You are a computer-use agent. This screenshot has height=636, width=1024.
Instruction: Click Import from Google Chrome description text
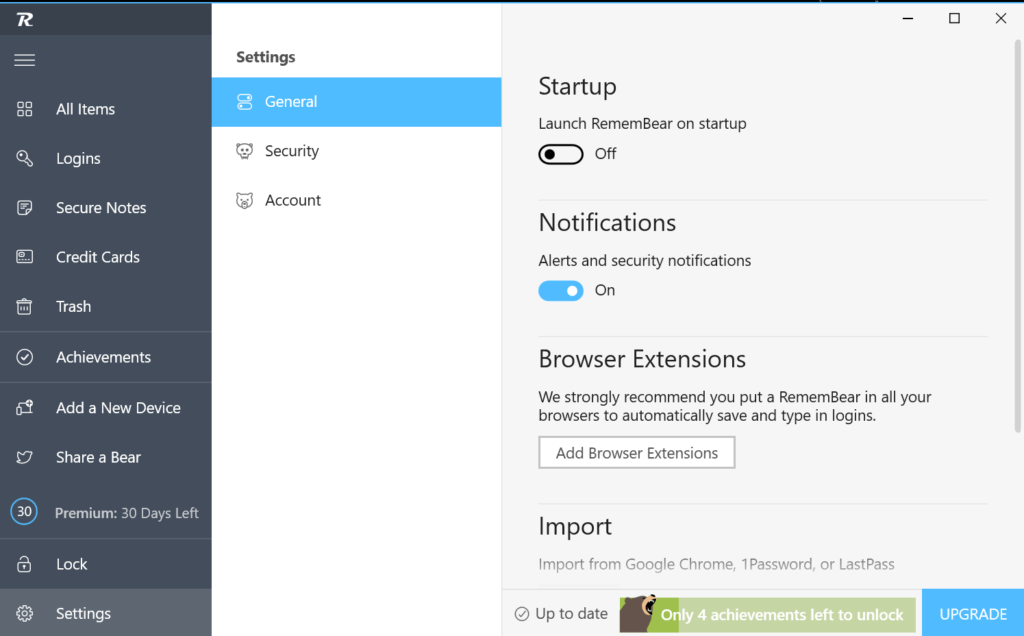716,564
